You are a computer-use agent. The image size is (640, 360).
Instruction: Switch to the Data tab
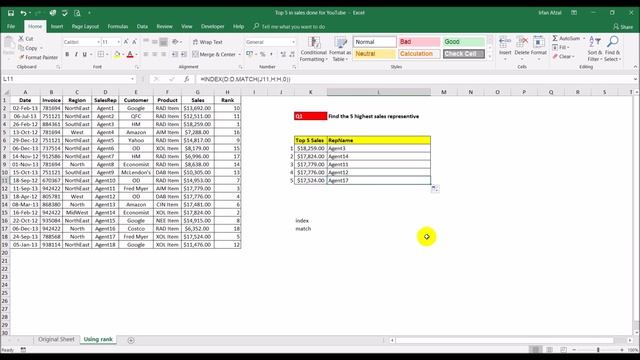pos(142,27)
